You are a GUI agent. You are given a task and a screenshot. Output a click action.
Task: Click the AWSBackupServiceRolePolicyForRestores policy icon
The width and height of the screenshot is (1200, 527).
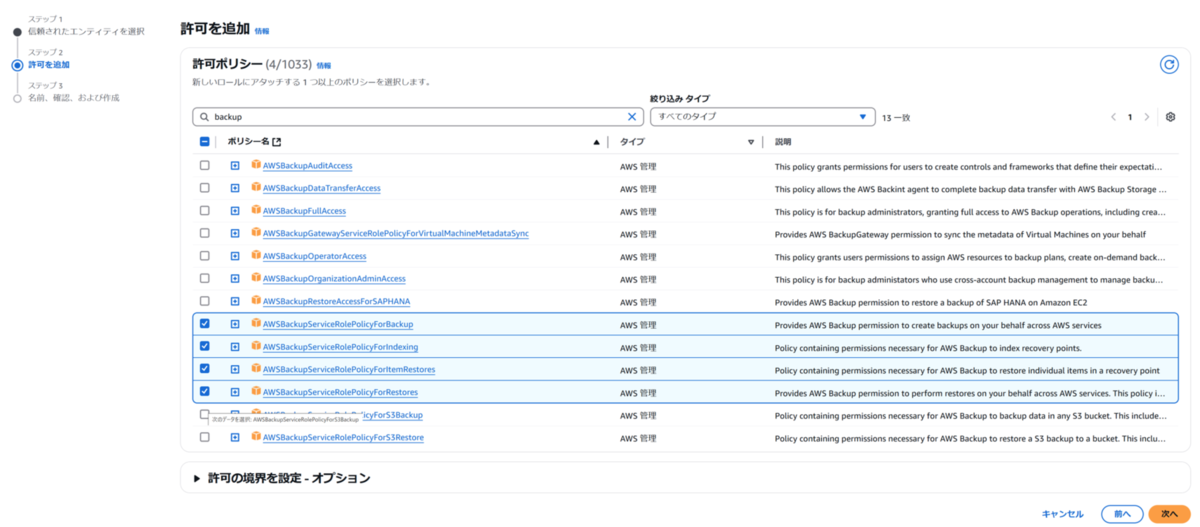coord(256,391)
